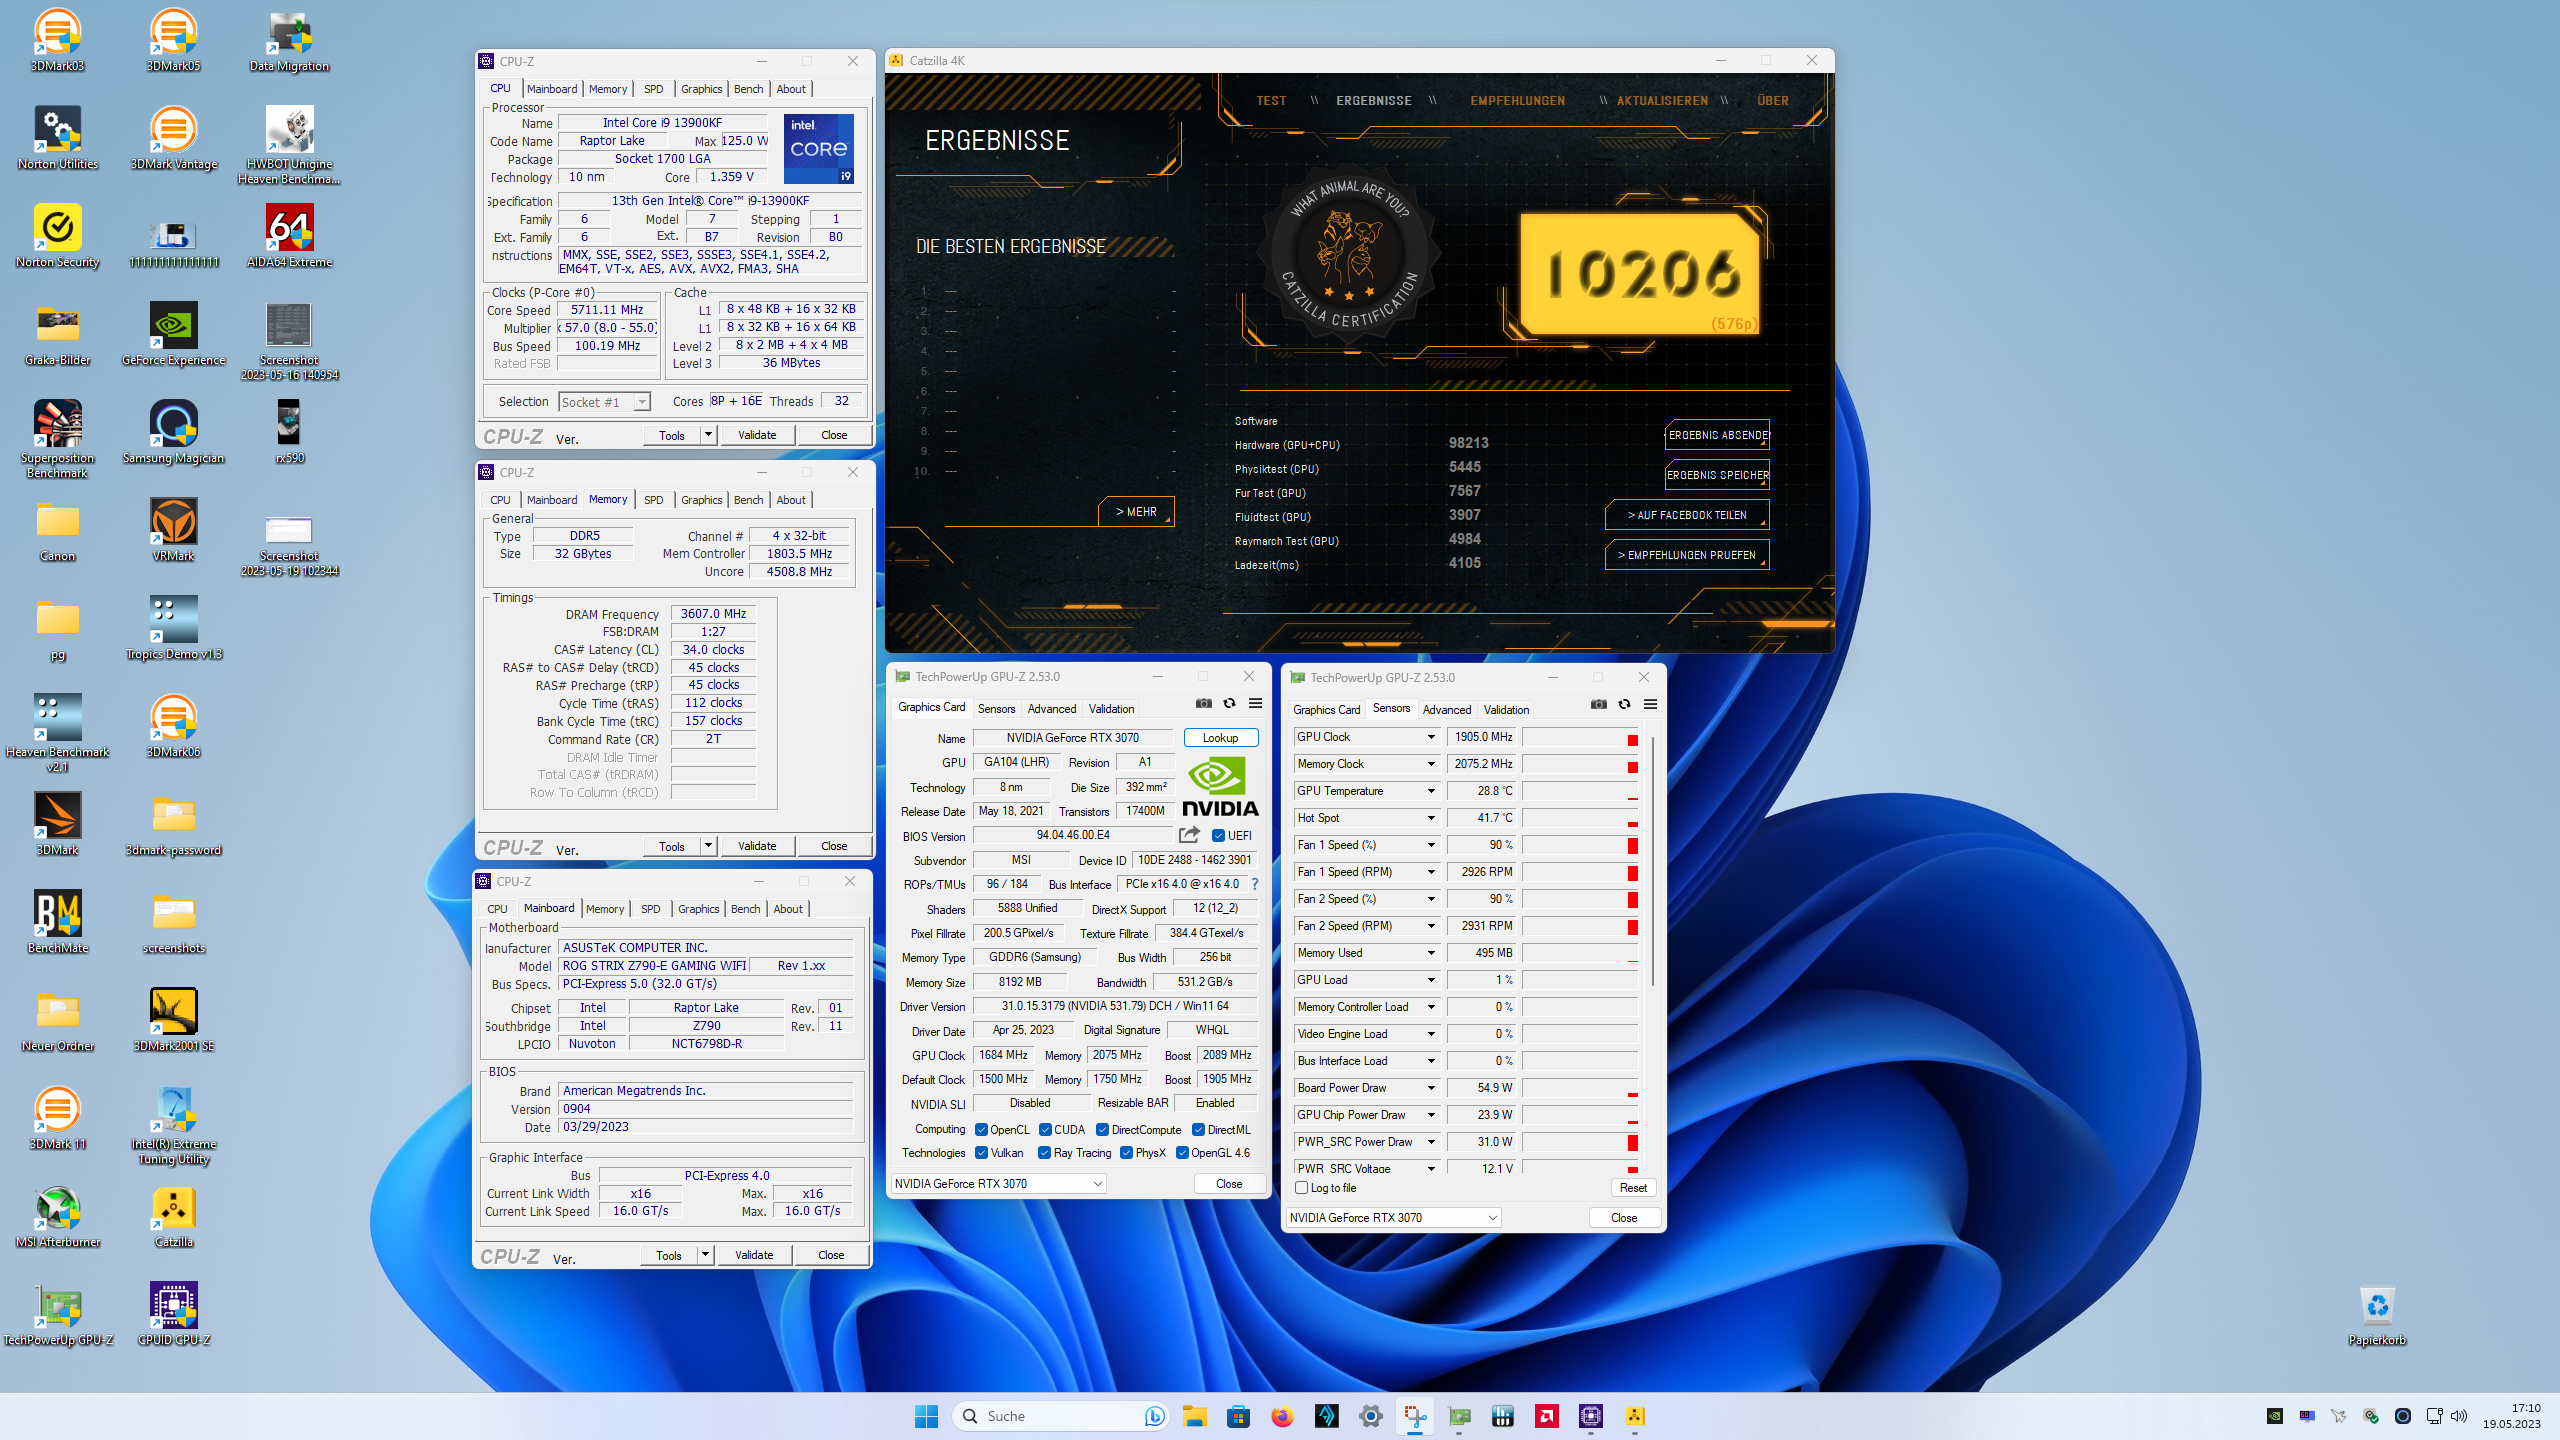Open the Advanced tab in GPU-Z Graphics Card window

[x=1051, y=709]
